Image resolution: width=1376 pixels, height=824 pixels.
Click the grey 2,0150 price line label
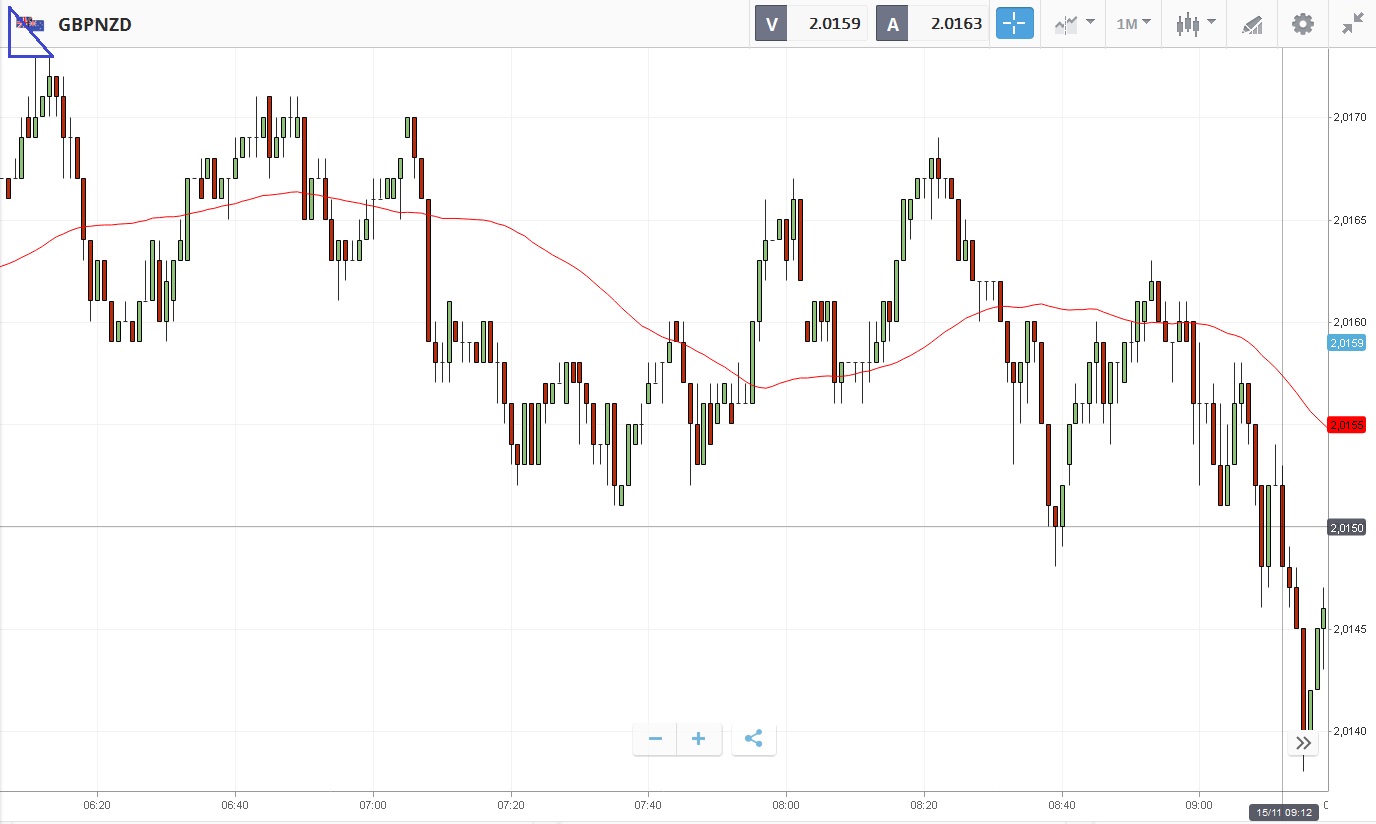[1346, 527]
